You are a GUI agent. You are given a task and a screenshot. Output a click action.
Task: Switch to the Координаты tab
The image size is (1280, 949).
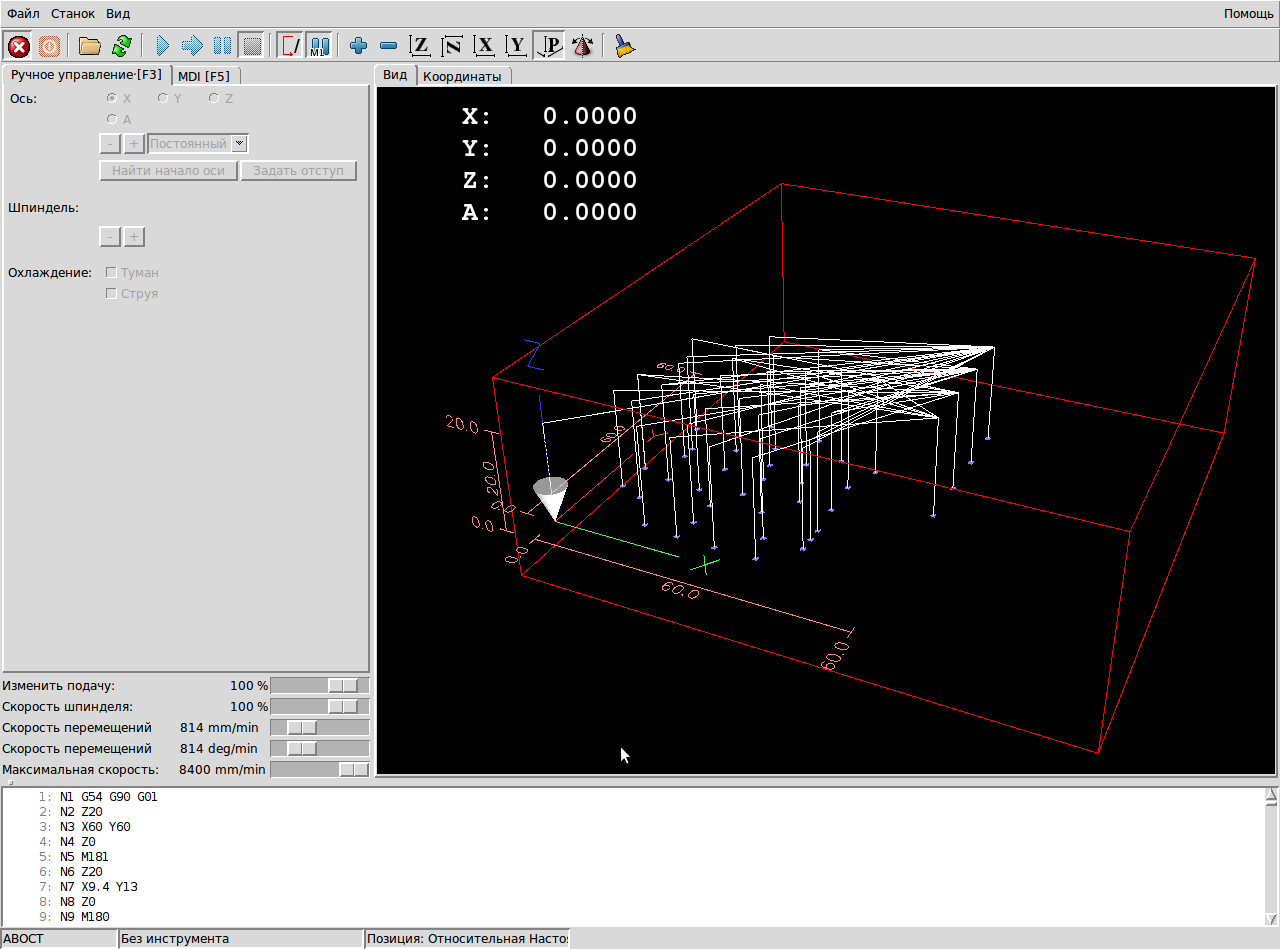point(461,76)
